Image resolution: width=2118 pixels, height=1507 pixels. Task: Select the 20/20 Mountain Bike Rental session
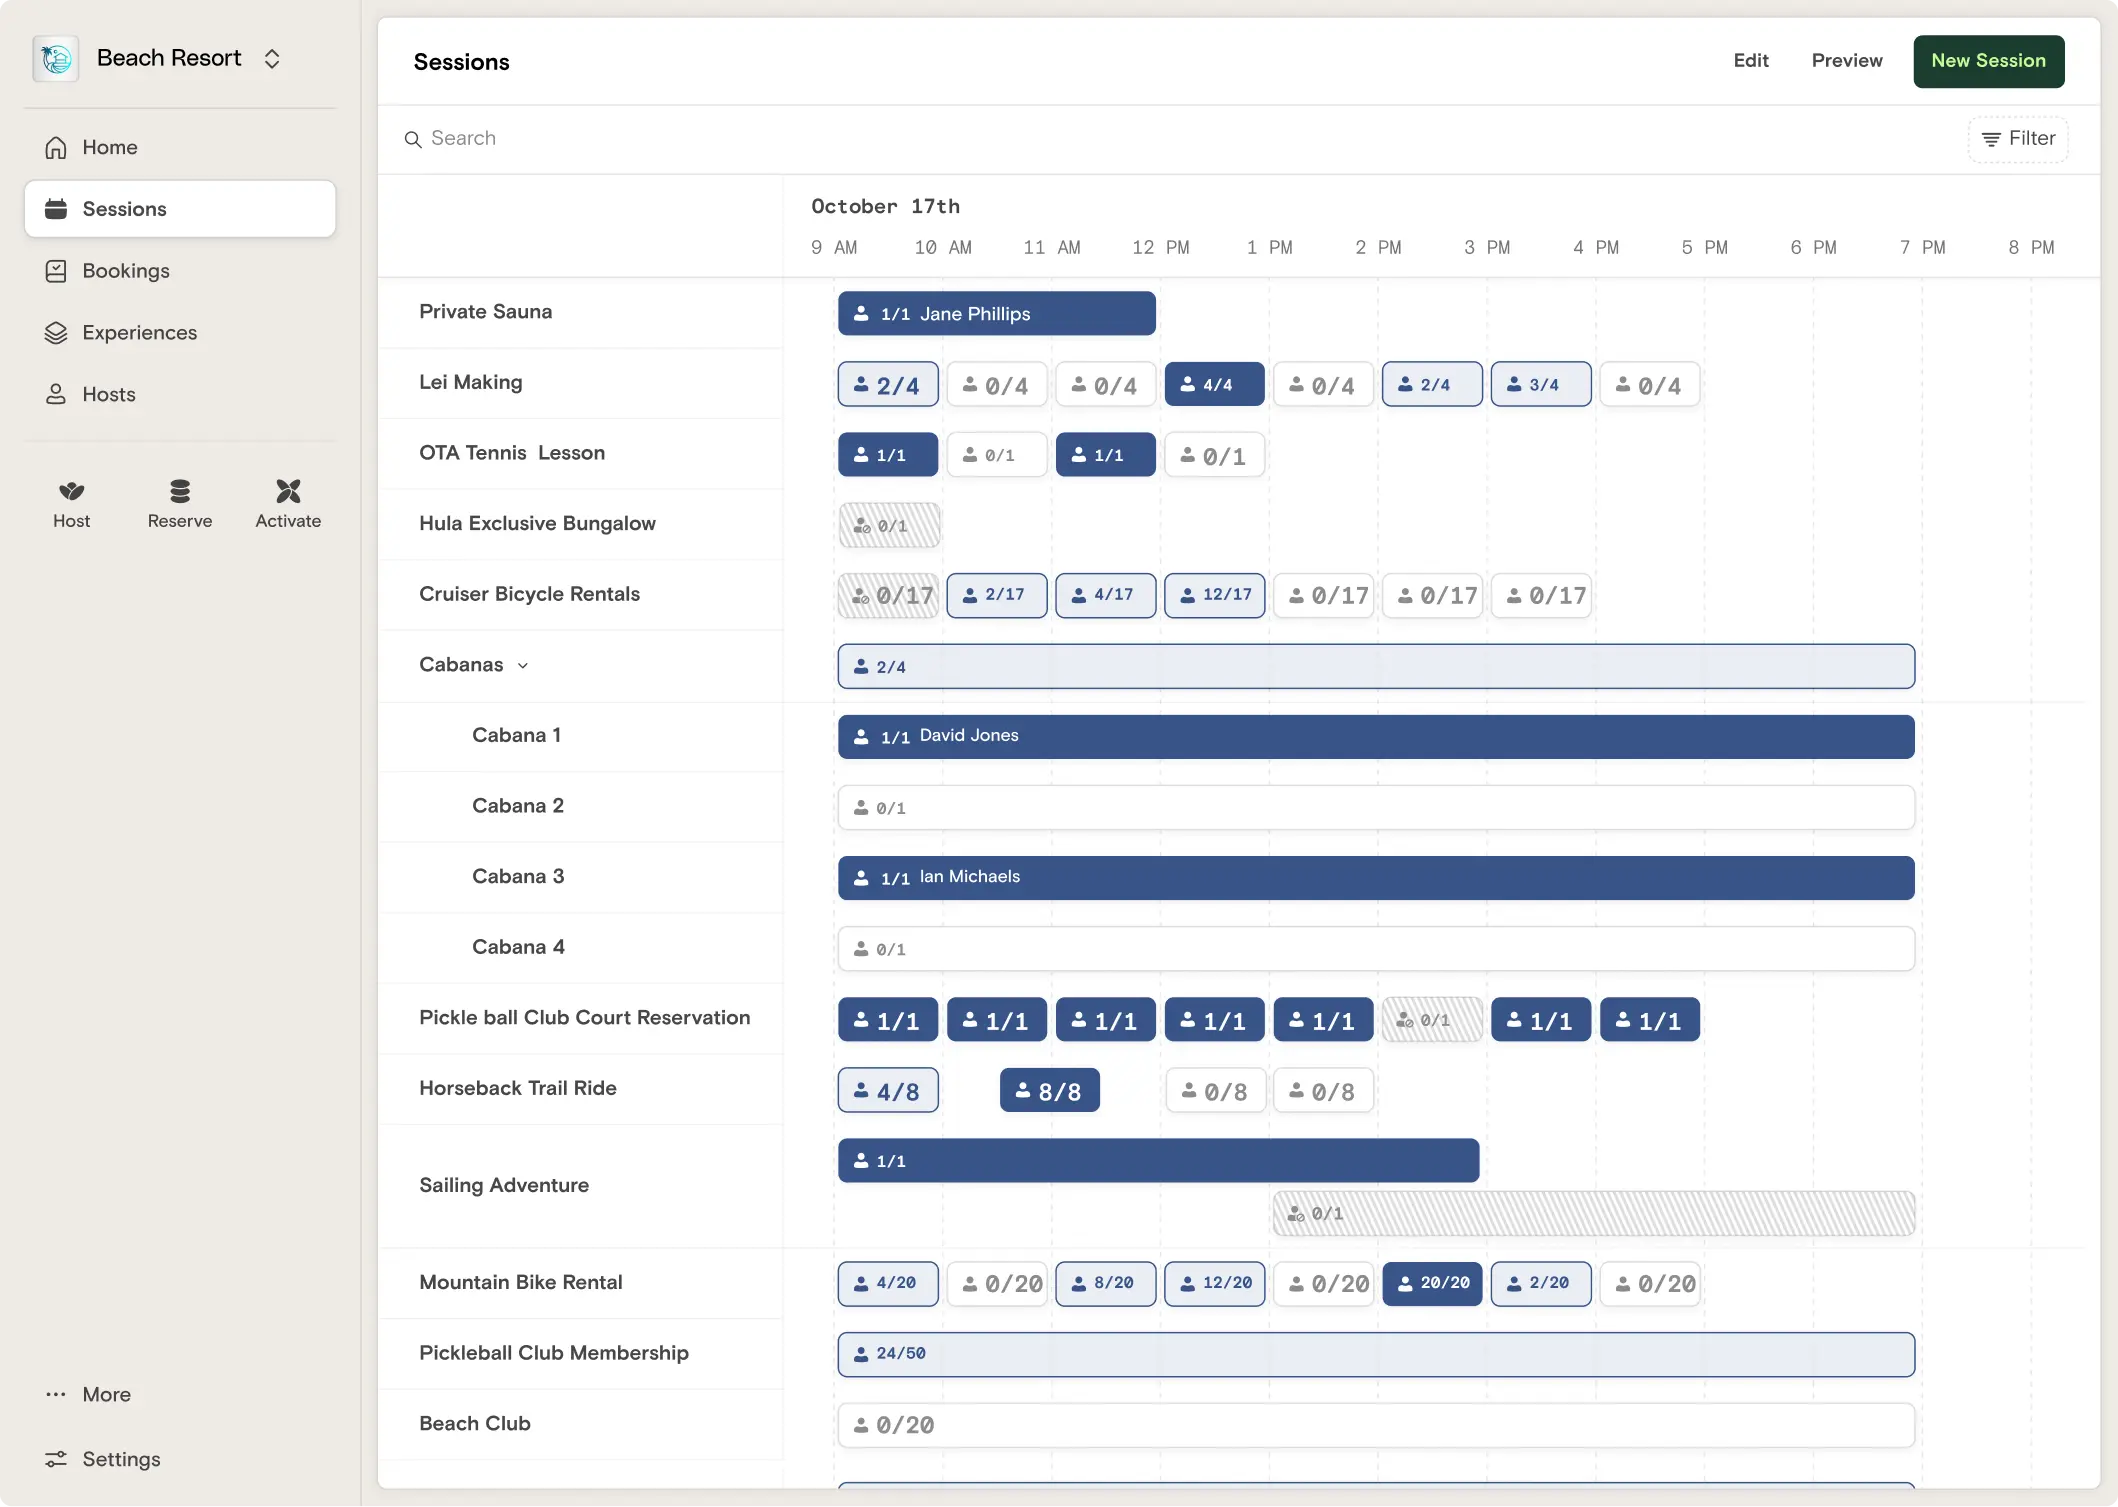point(1432,1283)
